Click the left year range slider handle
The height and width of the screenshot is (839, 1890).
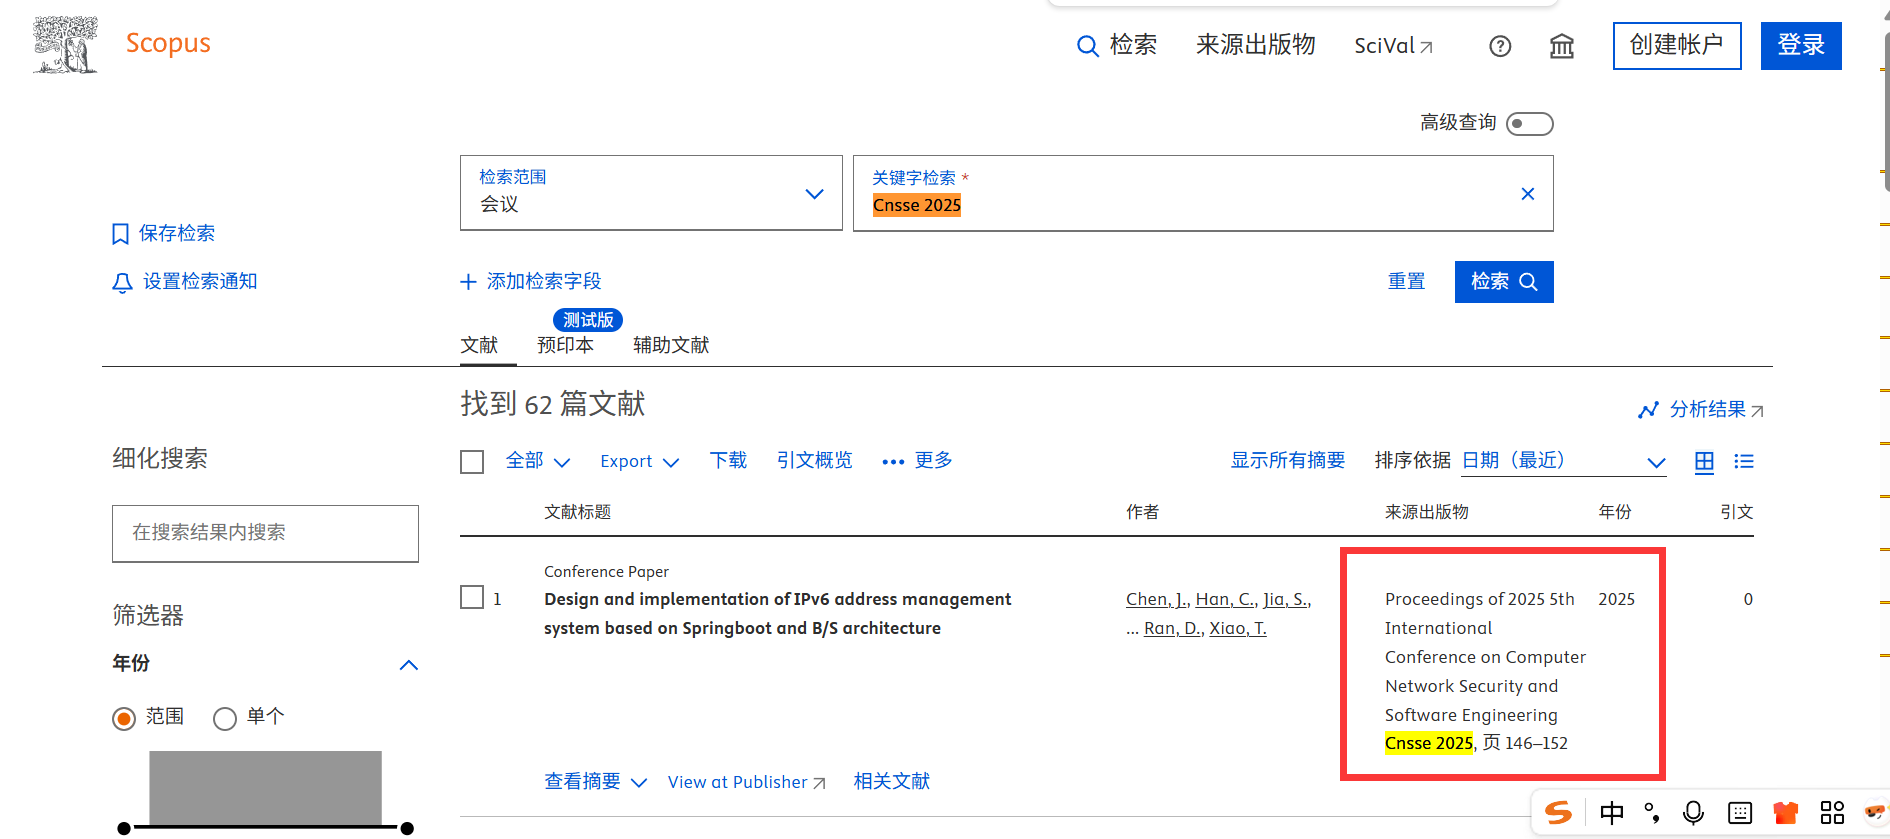tap(124, 828)
